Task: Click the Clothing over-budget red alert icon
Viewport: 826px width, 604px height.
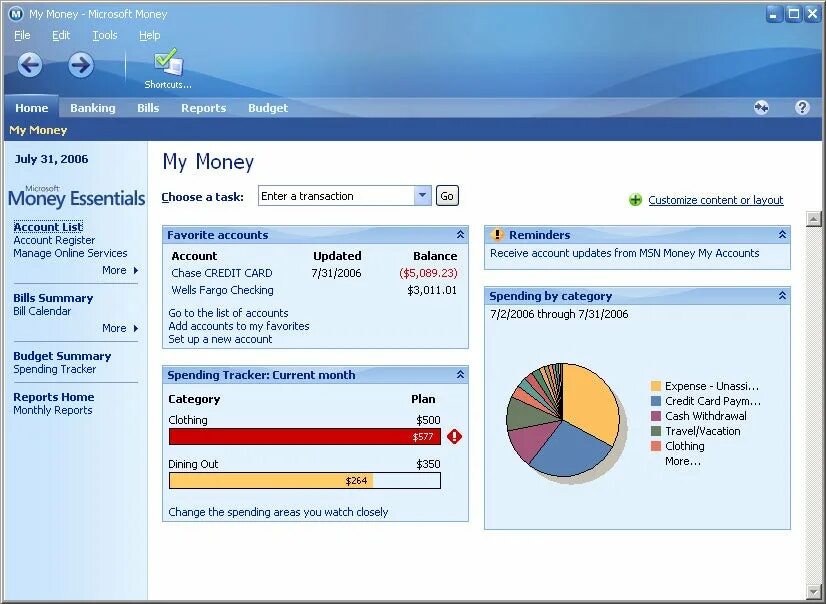Action: (454, 437)
